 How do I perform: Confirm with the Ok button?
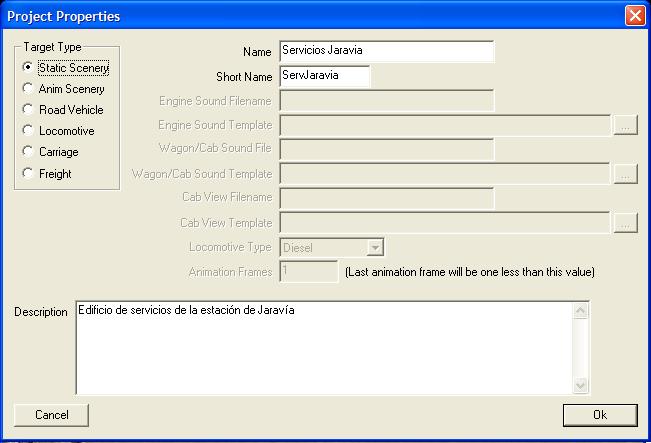599,415
